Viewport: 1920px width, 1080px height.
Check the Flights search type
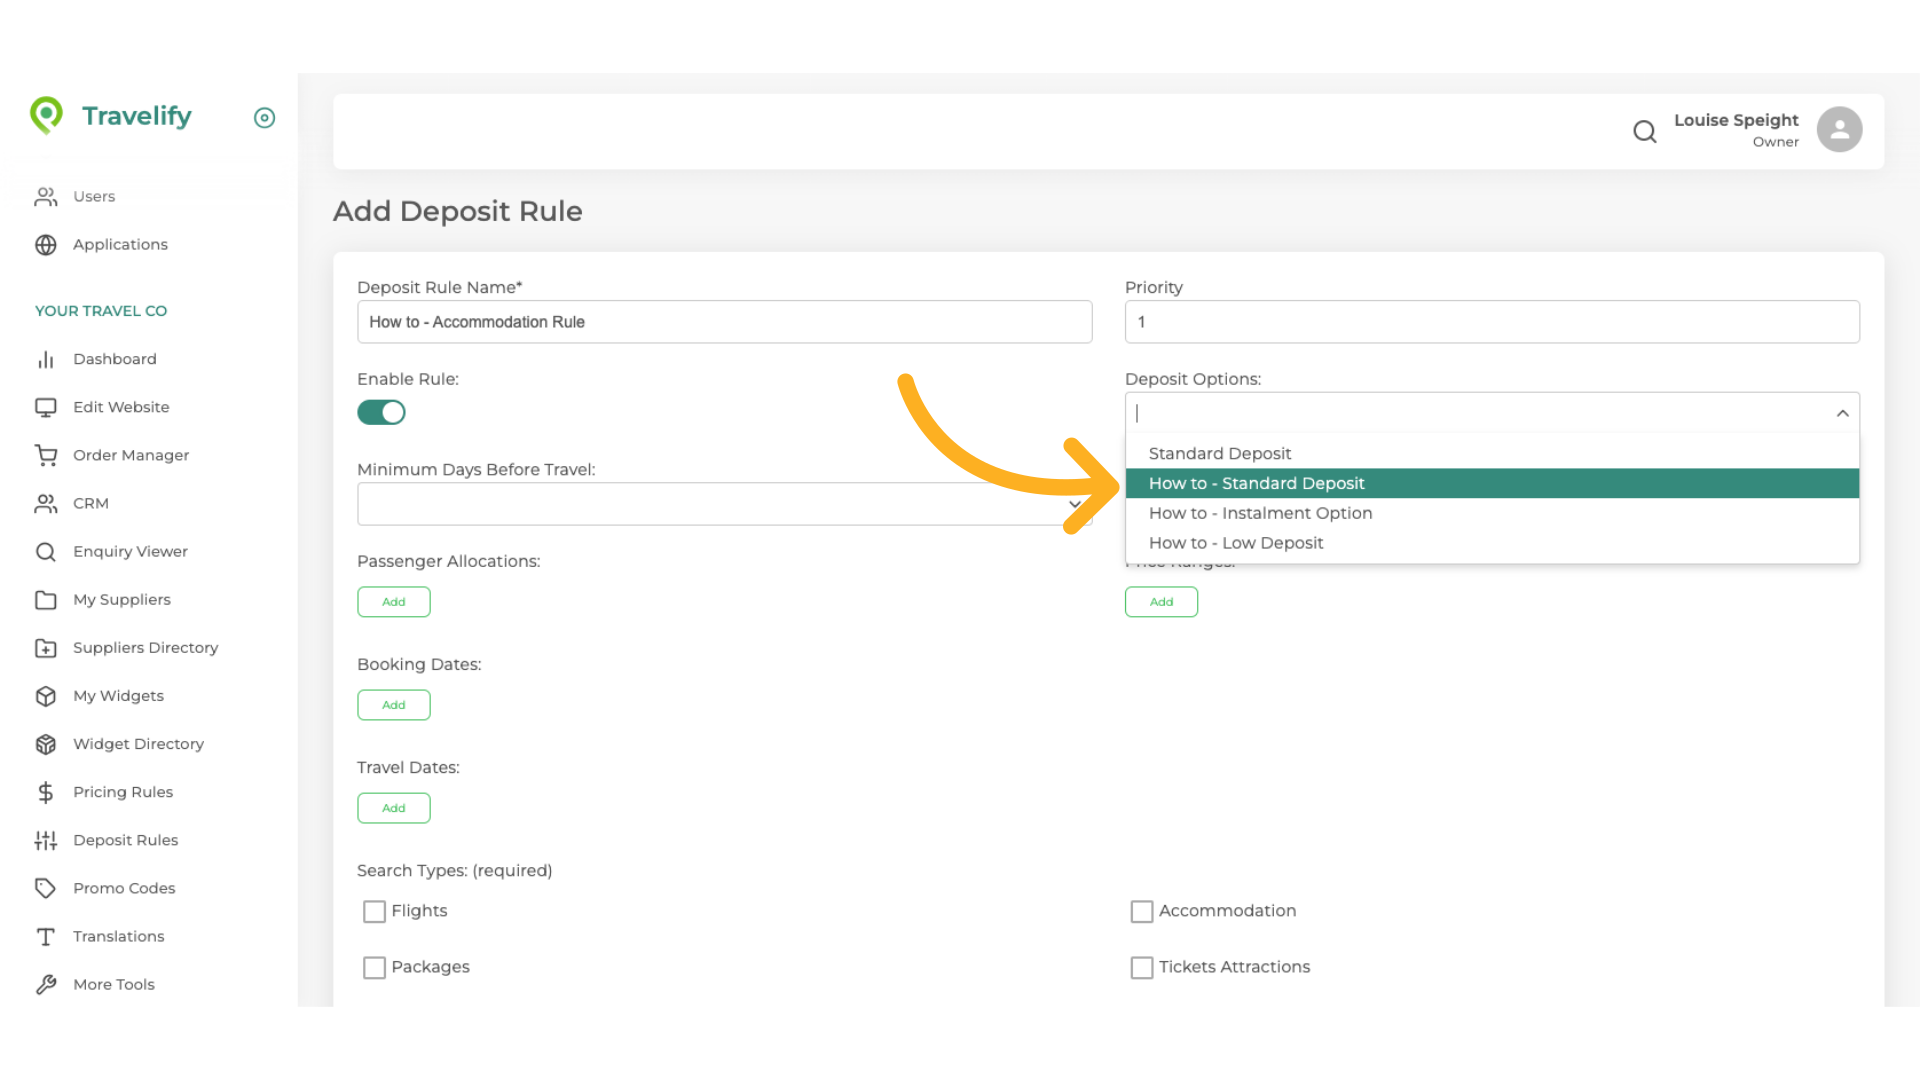tap(374, 911)
